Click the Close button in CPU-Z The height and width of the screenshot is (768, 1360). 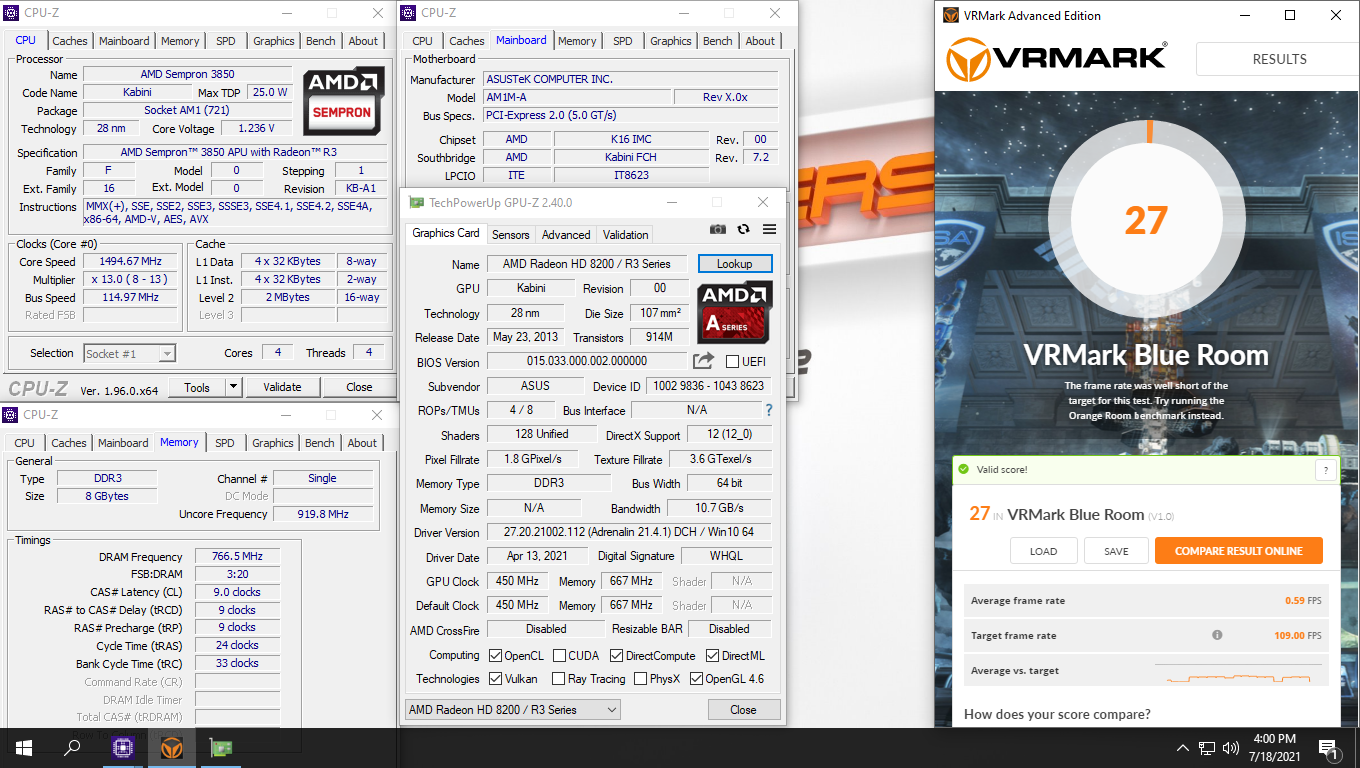(x=359, y=387)
